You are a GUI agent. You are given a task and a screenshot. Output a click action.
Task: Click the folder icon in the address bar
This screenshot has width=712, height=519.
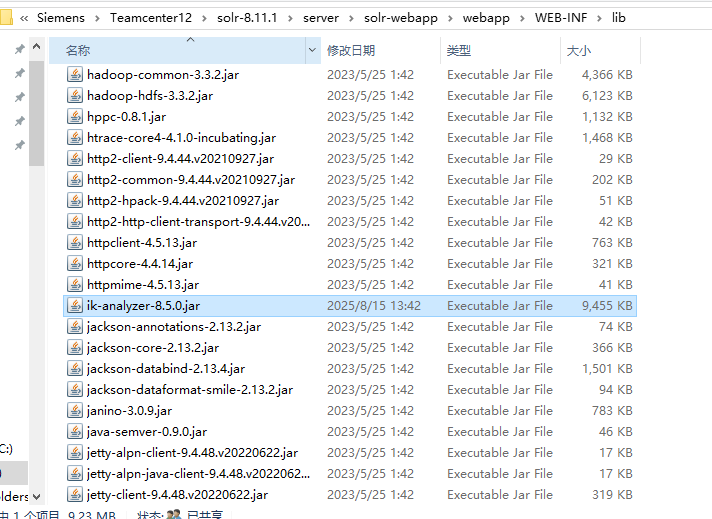pos(6,17)
